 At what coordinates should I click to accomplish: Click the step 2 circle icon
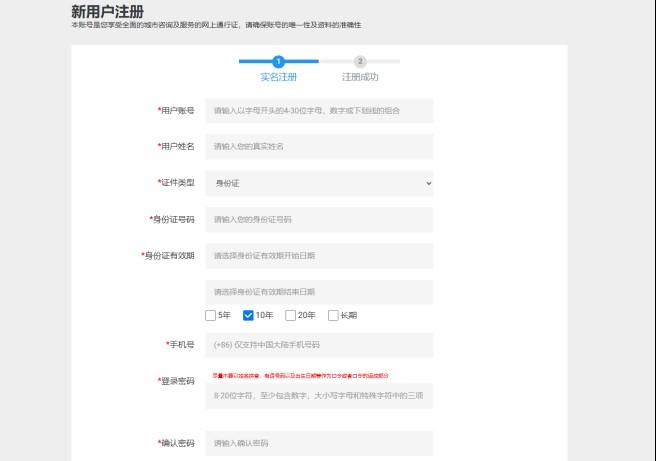click(x=360, y=62)
